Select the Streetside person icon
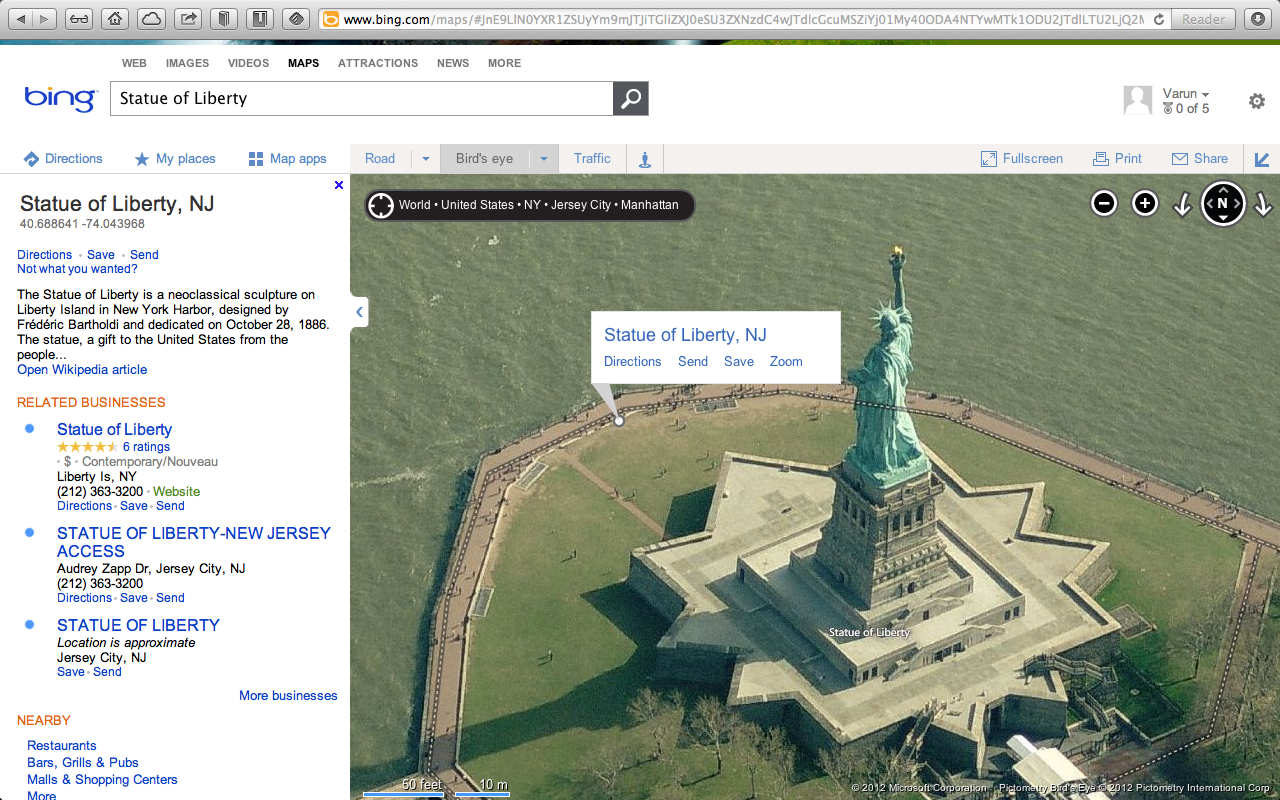1280x800 pixels. tap(644, 158)
